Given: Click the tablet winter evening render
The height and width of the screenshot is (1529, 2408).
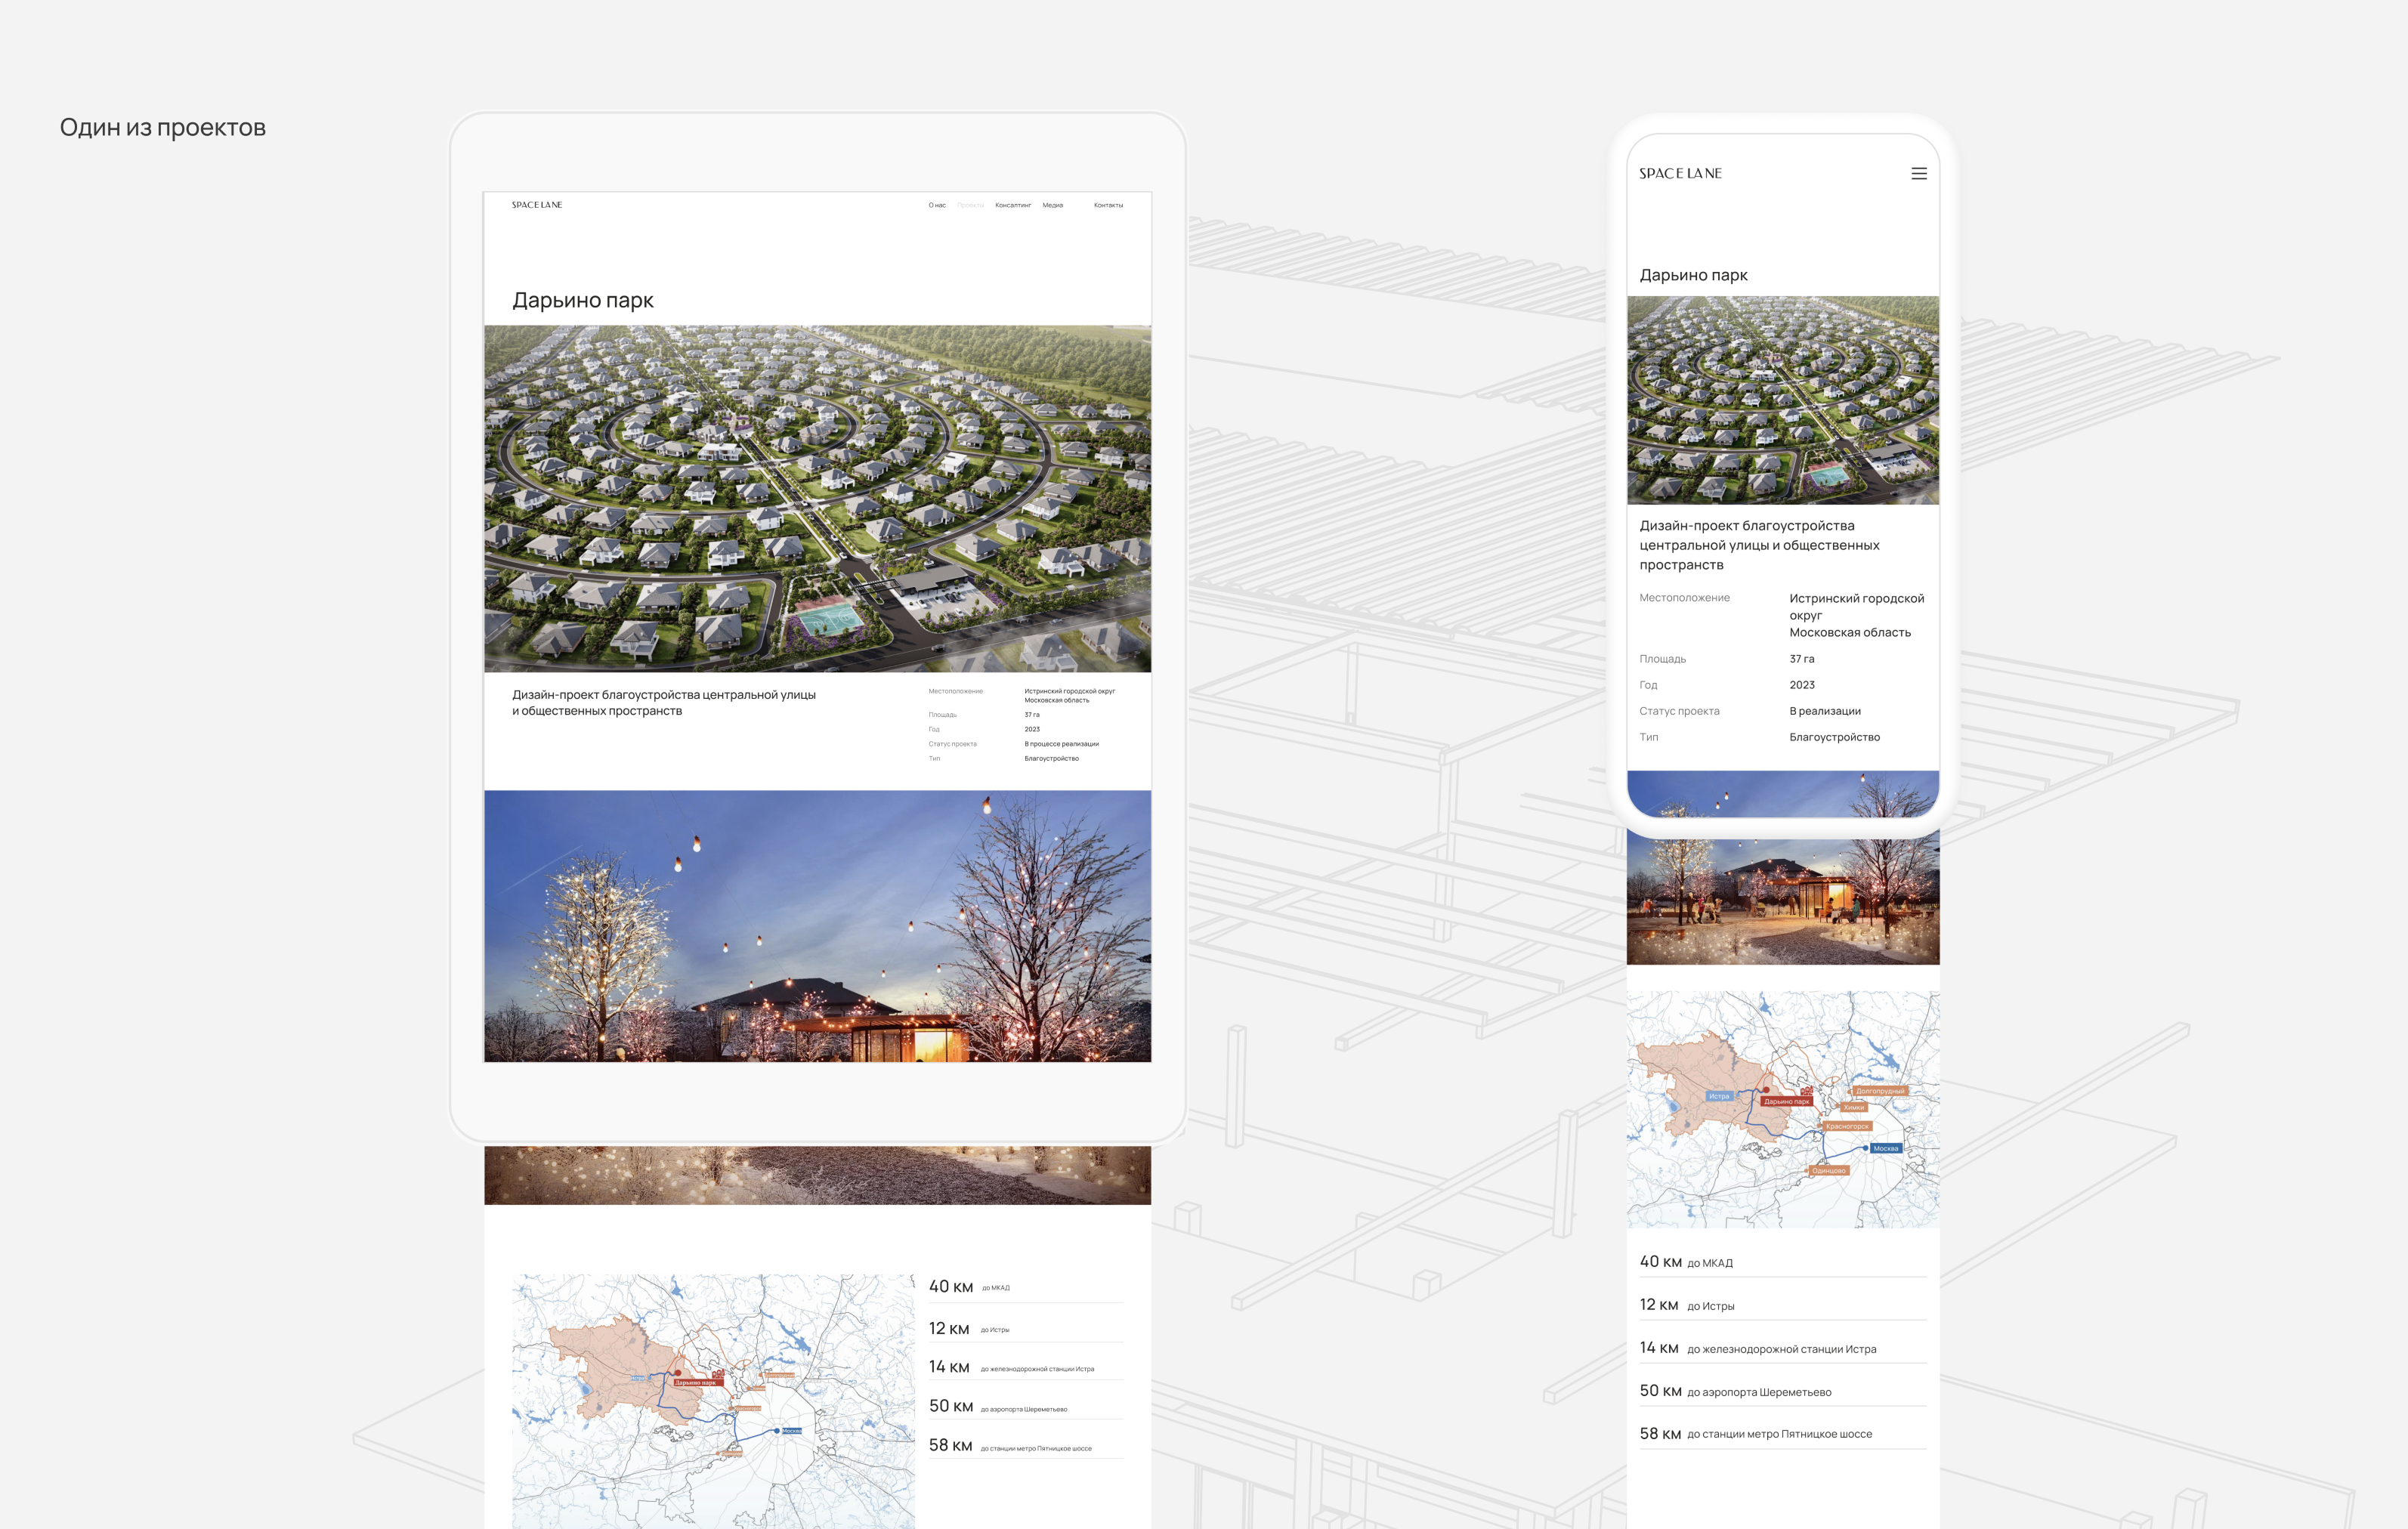Looking at the screenshot, I should point(817,925).
